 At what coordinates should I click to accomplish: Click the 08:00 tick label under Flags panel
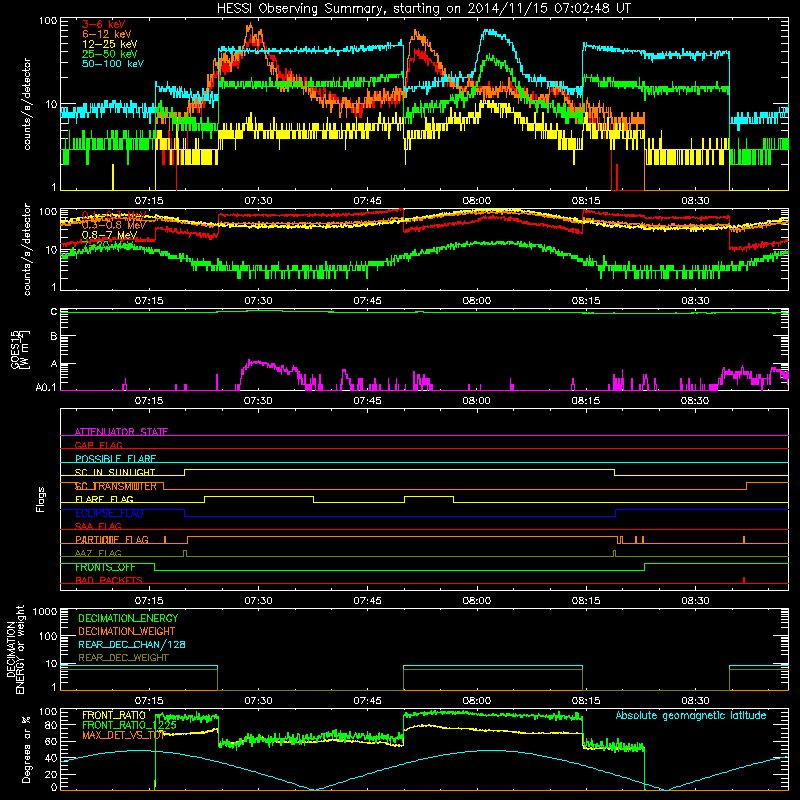(x=477, y=601)
